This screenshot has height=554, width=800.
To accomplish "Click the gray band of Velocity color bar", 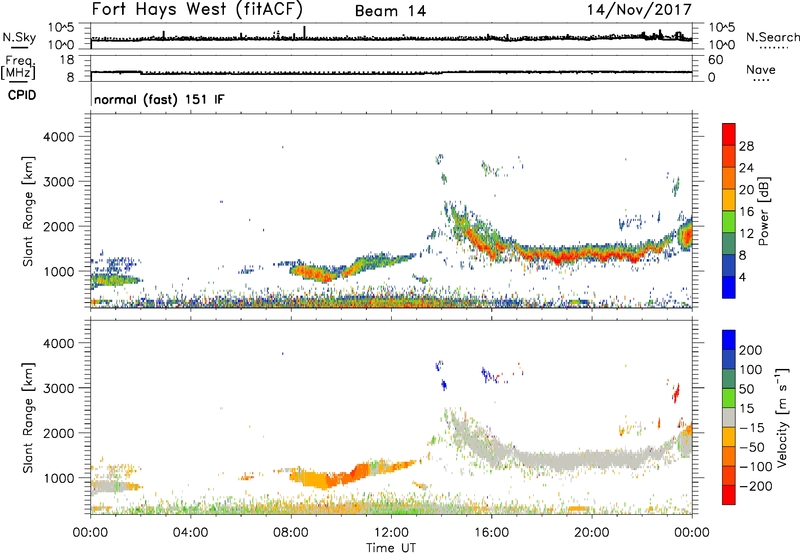I will coord(729,417).
